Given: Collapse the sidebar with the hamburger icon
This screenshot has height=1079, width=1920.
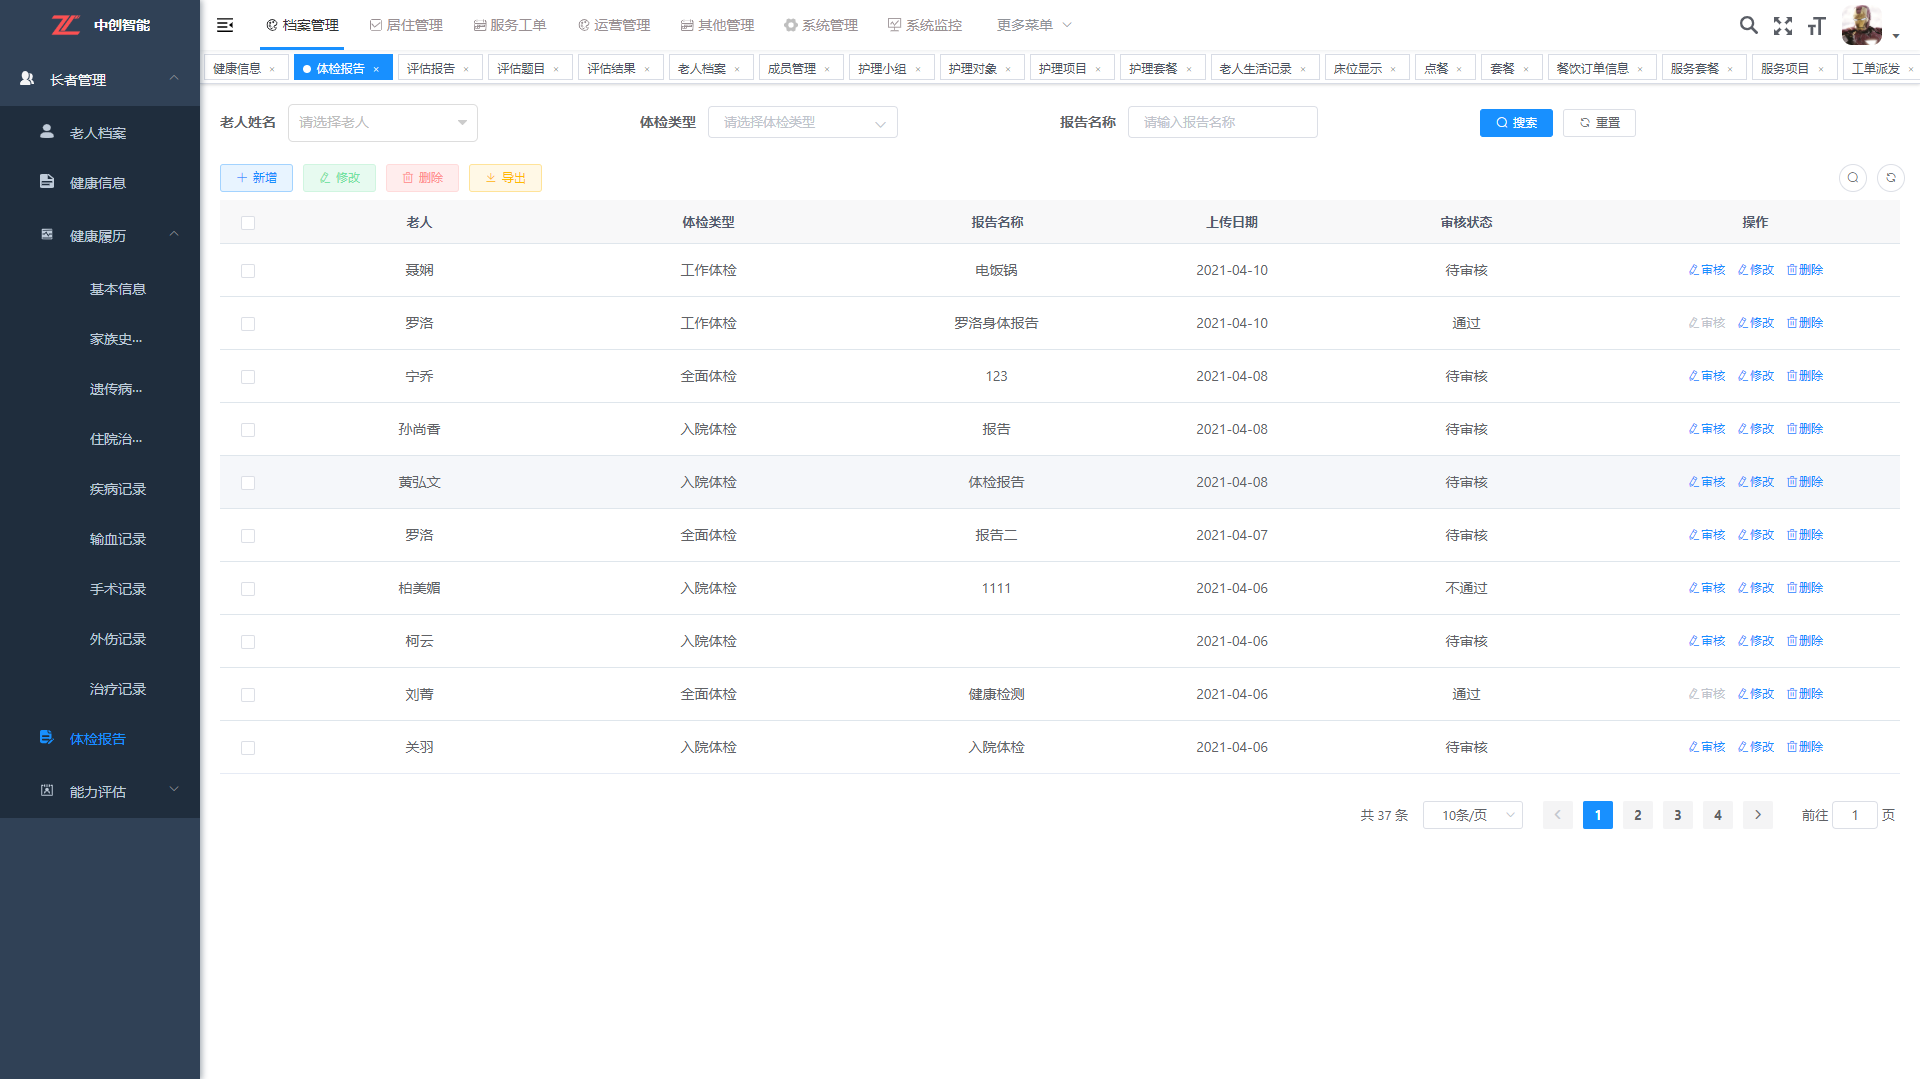Looking at the screenshot, I should click(x=225, y=25).
